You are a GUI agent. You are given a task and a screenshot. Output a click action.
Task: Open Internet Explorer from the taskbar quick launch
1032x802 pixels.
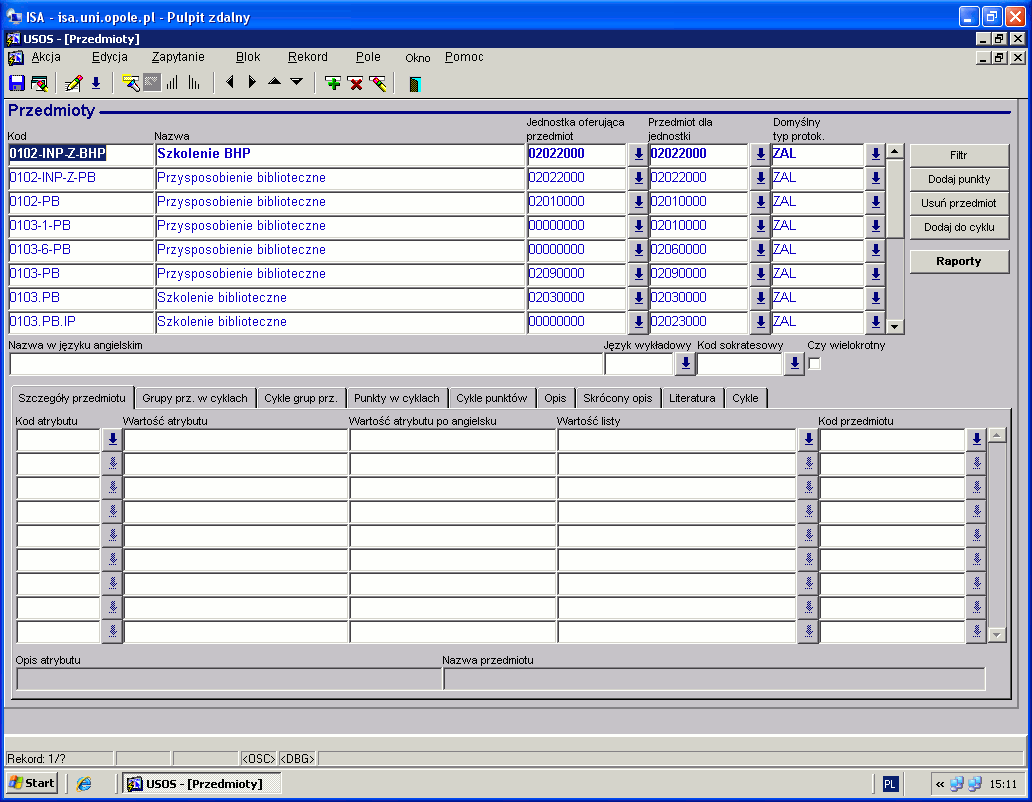click(x=84, y=784)
